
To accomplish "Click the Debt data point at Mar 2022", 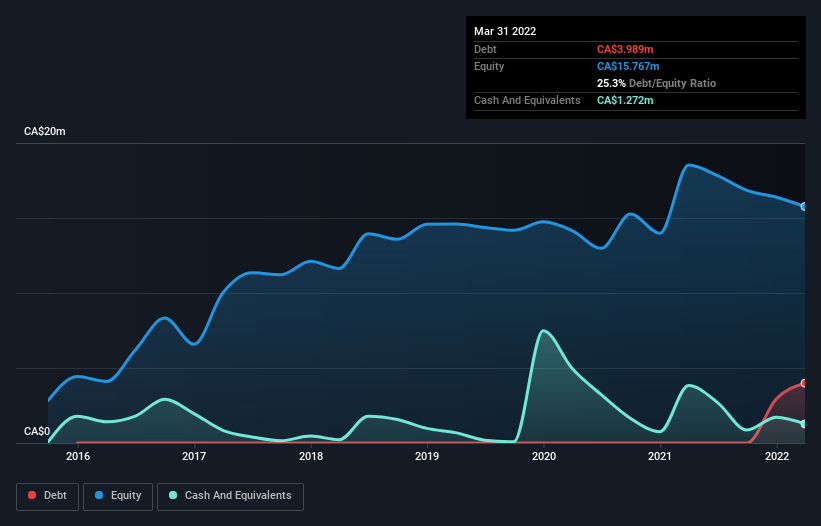I will click(x=804, y=383).
